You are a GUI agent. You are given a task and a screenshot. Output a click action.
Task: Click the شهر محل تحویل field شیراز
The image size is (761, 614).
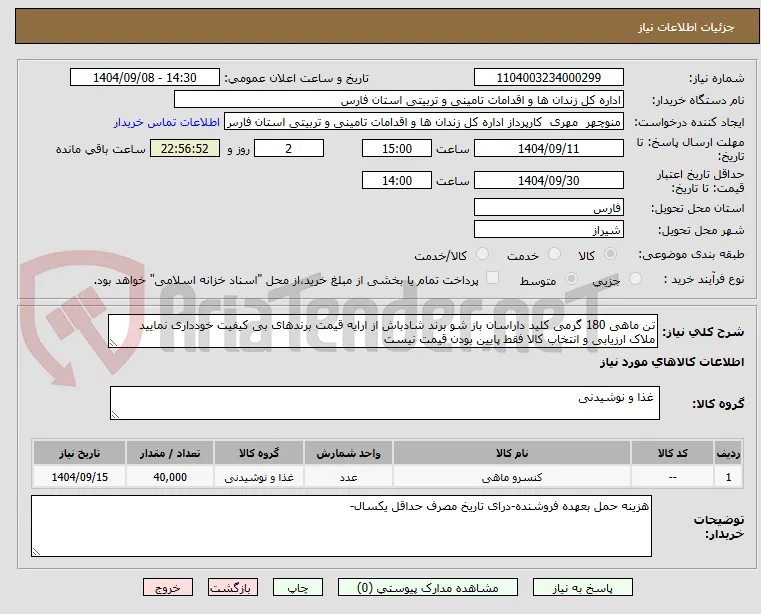click(548, 229)
